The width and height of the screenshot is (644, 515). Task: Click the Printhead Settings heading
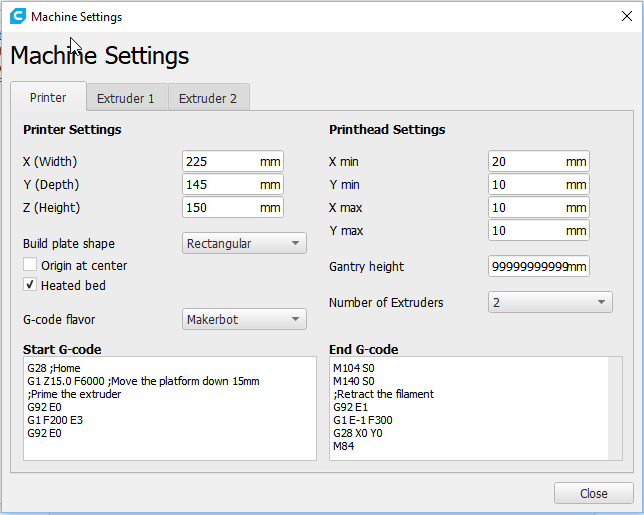click(387, 129)
